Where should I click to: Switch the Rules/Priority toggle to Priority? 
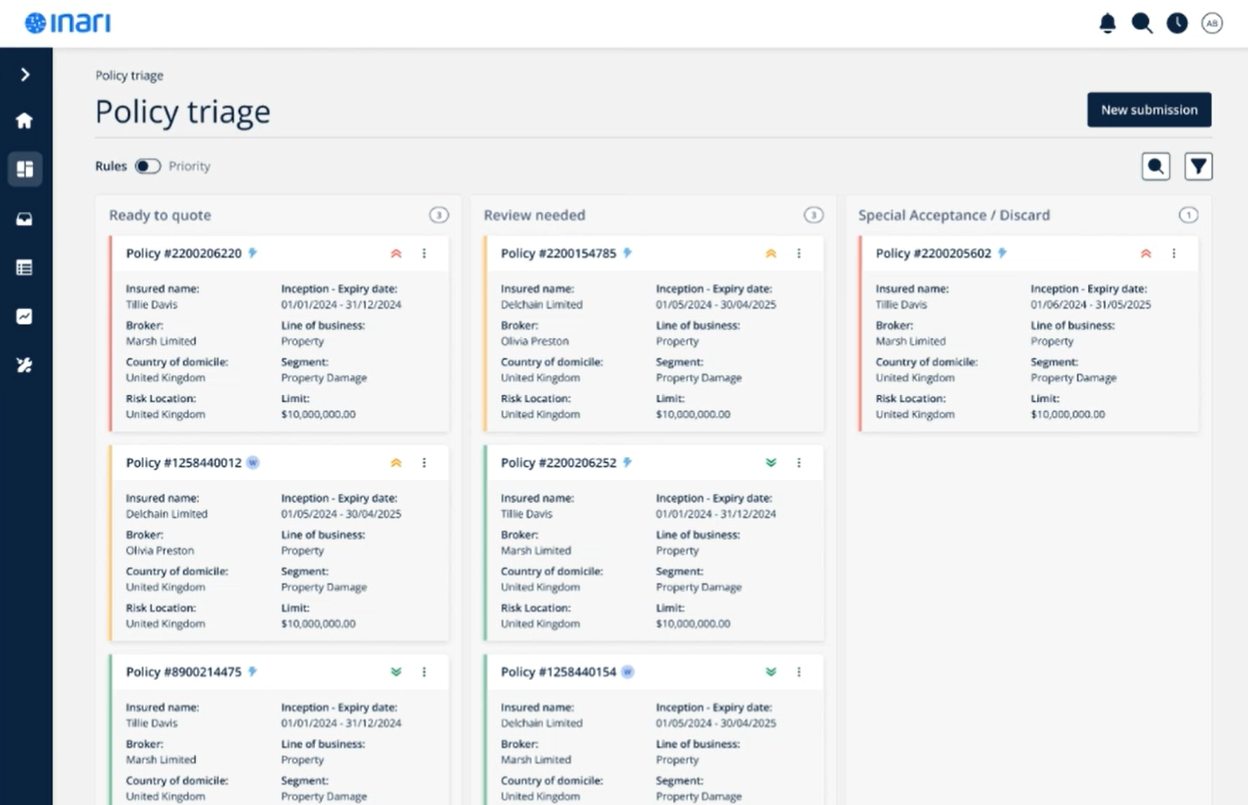(x=147, y=166)
